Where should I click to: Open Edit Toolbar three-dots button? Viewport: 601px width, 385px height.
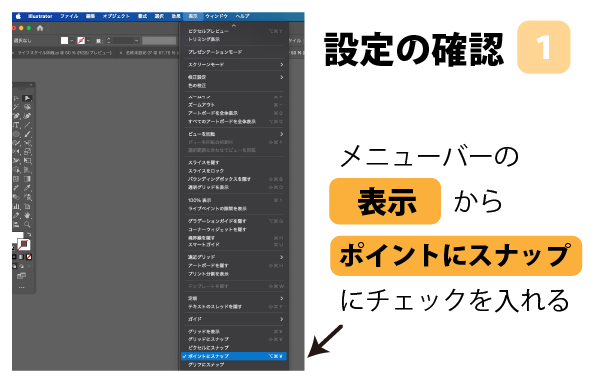point(21,287)
